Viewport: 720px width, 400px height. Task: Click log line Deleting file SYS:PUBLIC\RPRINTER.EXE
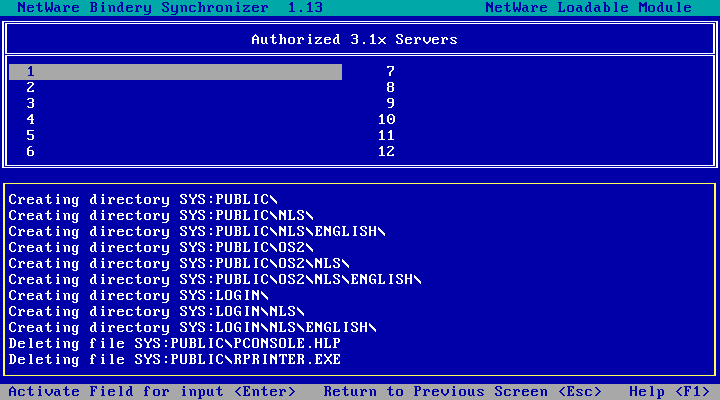coord(174,360)
